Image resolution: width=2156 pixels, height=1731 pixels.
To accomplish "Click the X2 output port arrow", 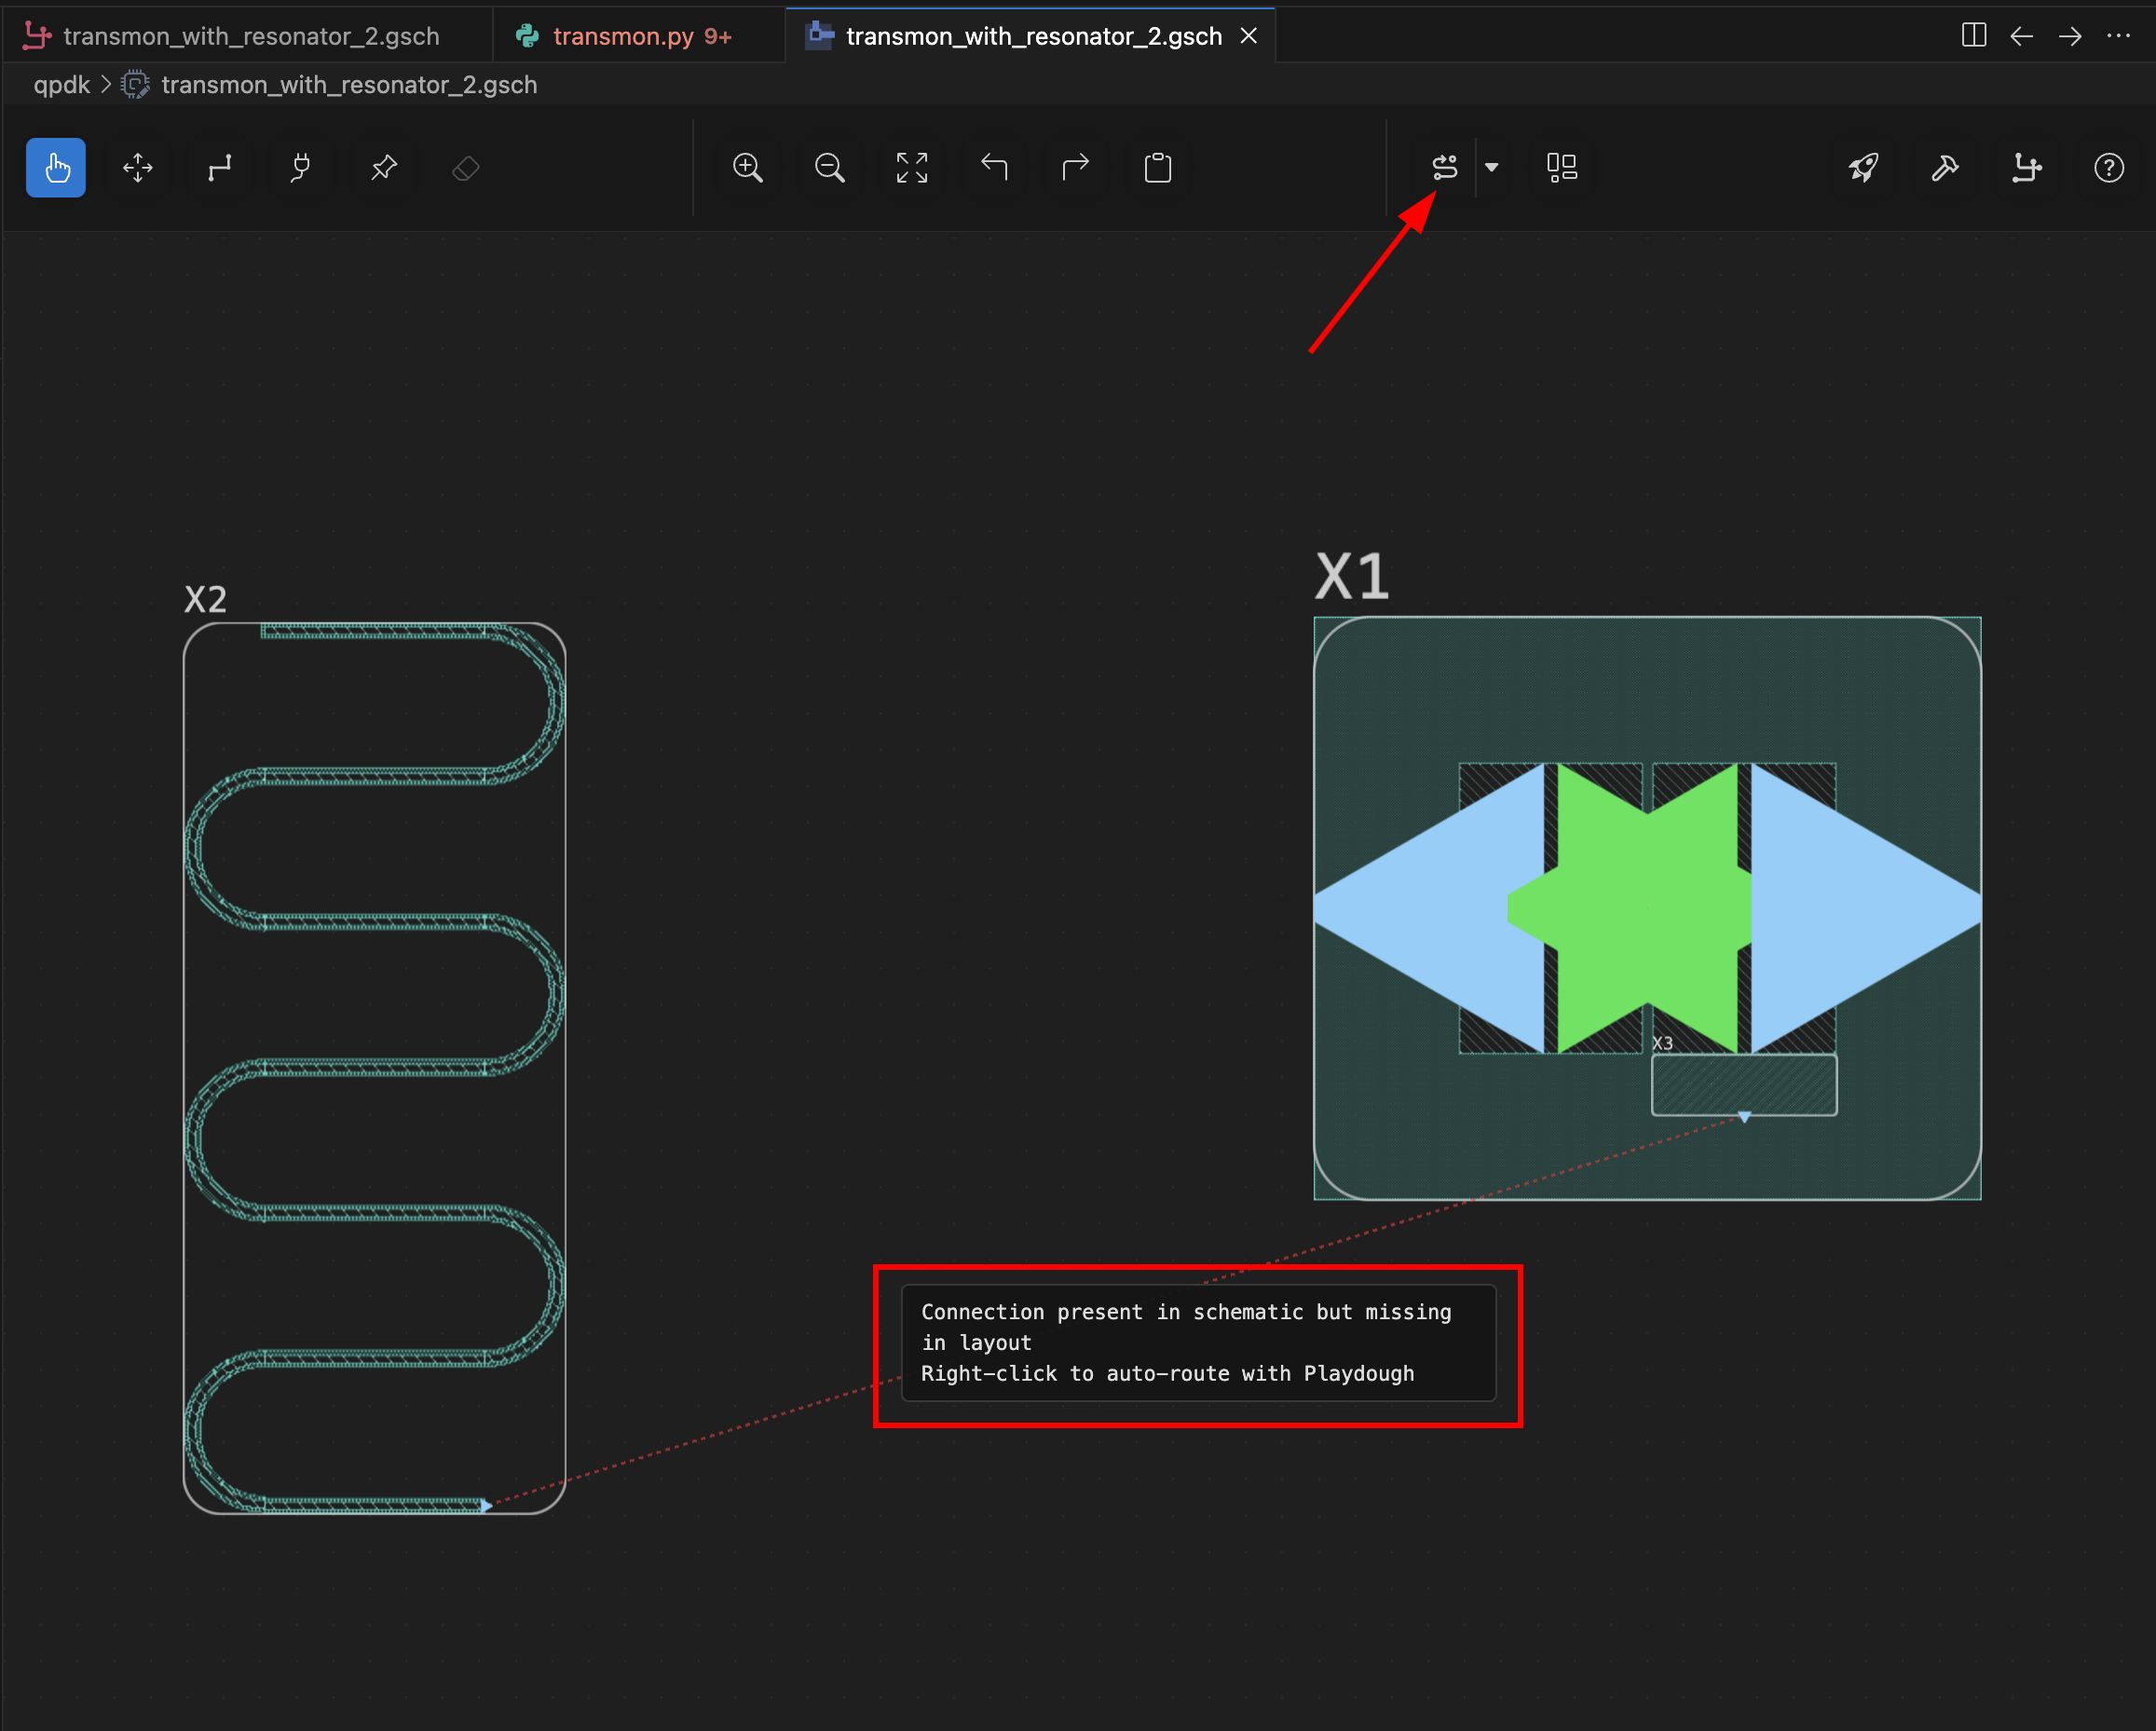I will pos(486,1505).
